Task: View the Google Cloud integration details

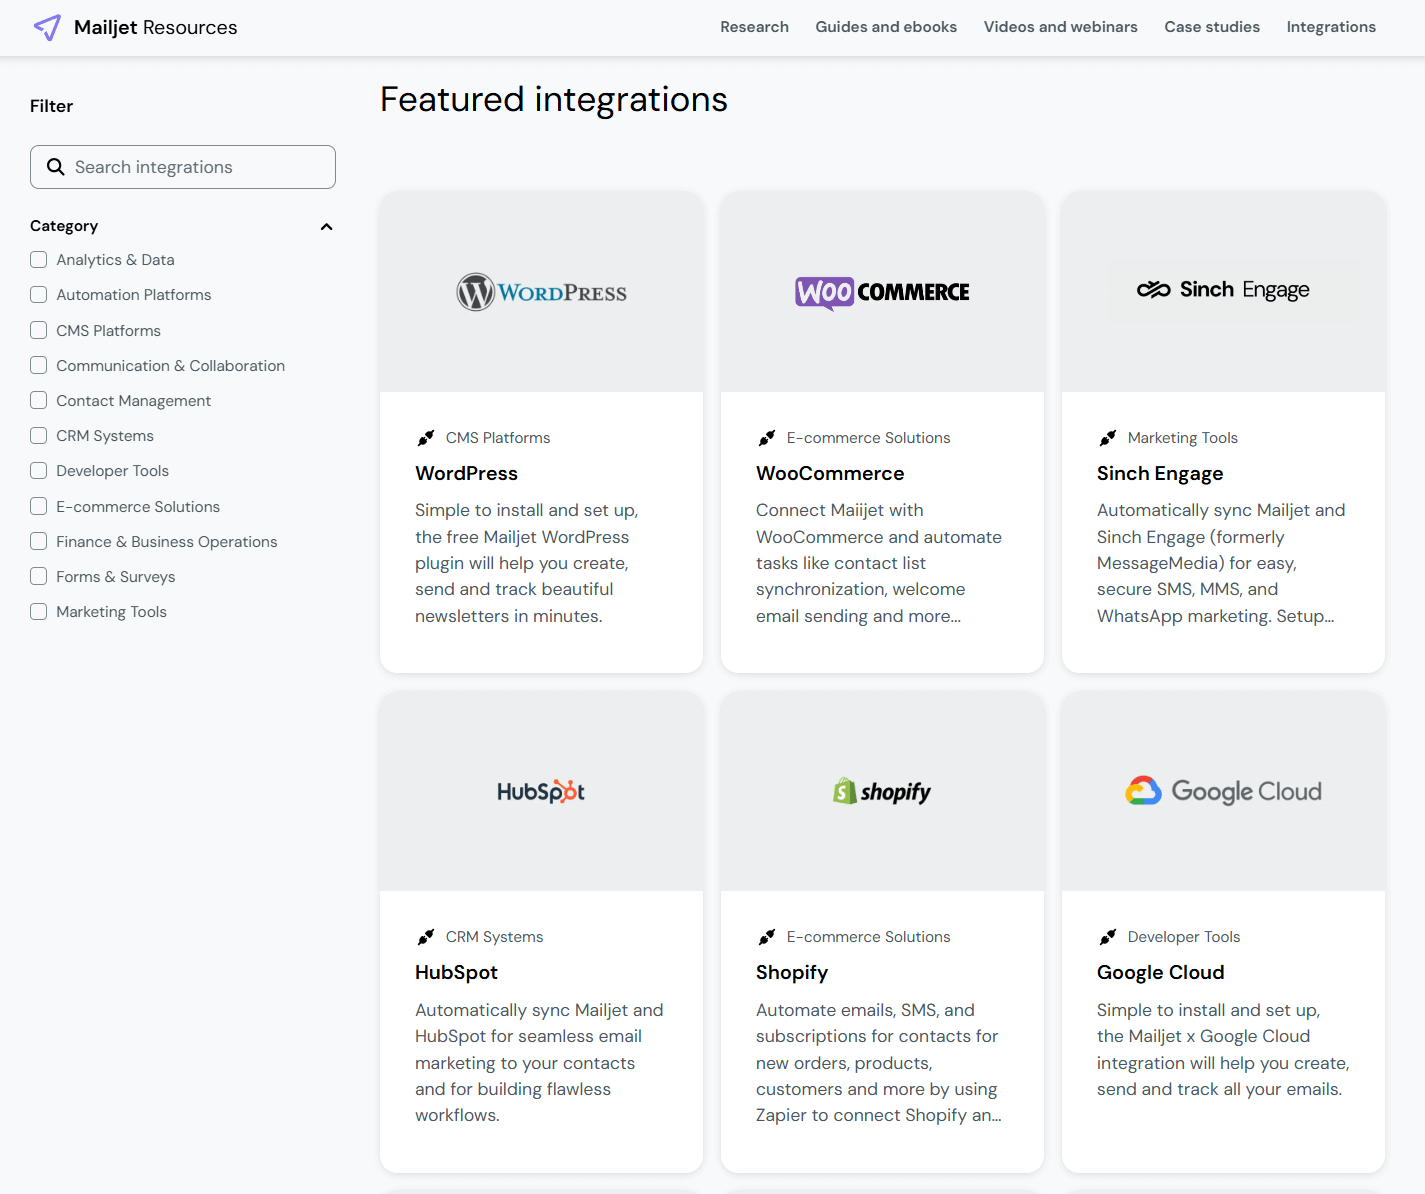Action: click(1160, 971)
